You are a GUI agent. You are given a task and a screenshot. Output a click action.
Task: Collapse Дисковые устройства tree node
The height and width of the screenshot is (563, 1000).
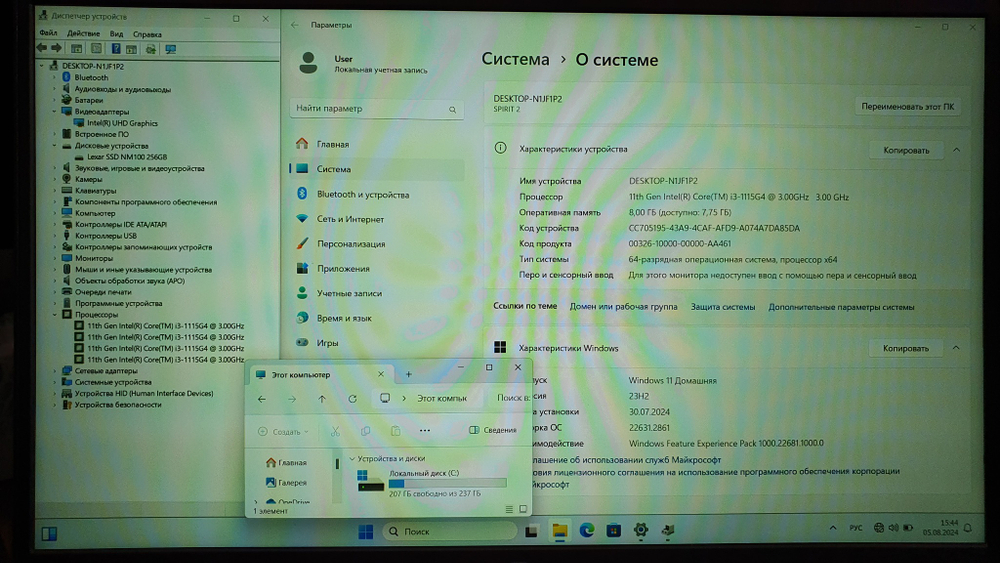[x=55, y=145]
